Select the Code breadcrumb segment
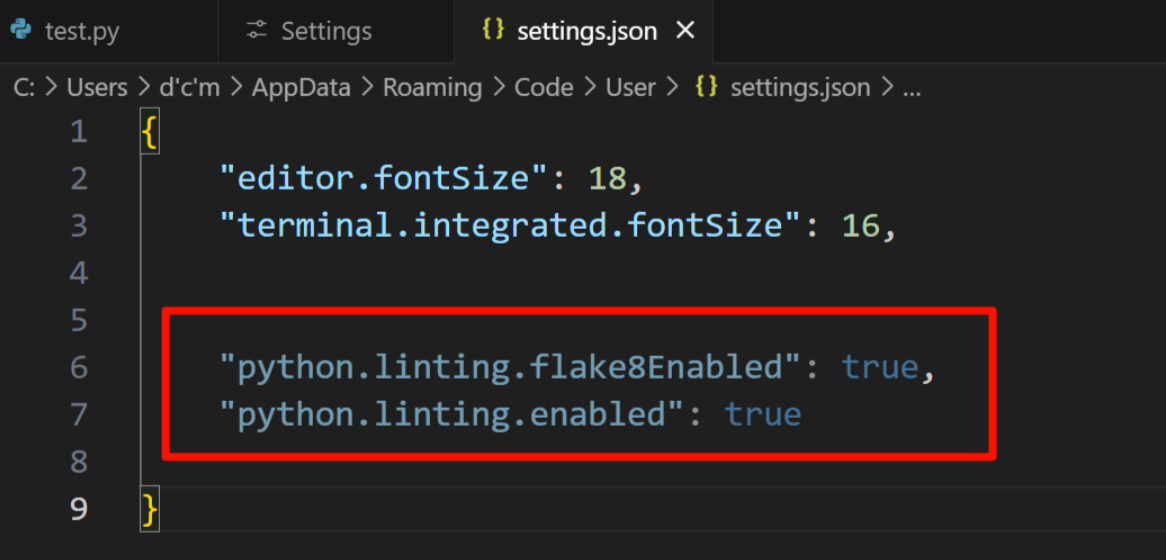1166x560 pixels. 544,88
